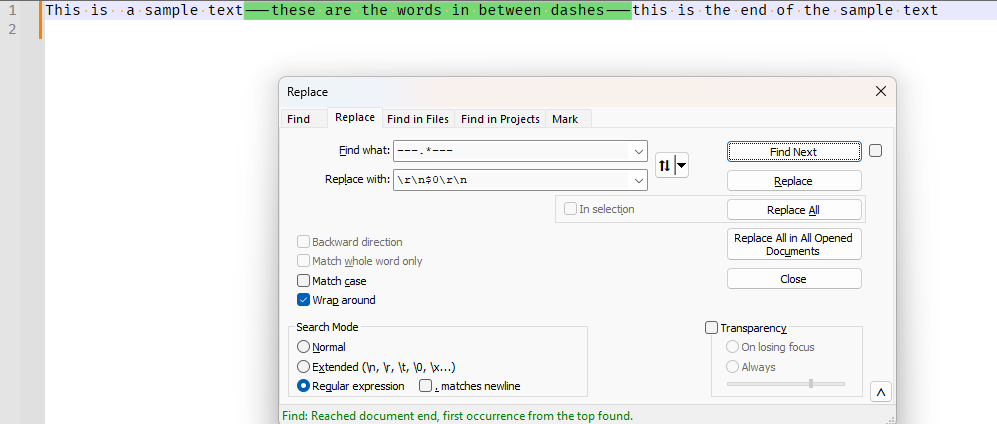Open the Mark tab
This screenshot has height=424, width=997.
564,119
